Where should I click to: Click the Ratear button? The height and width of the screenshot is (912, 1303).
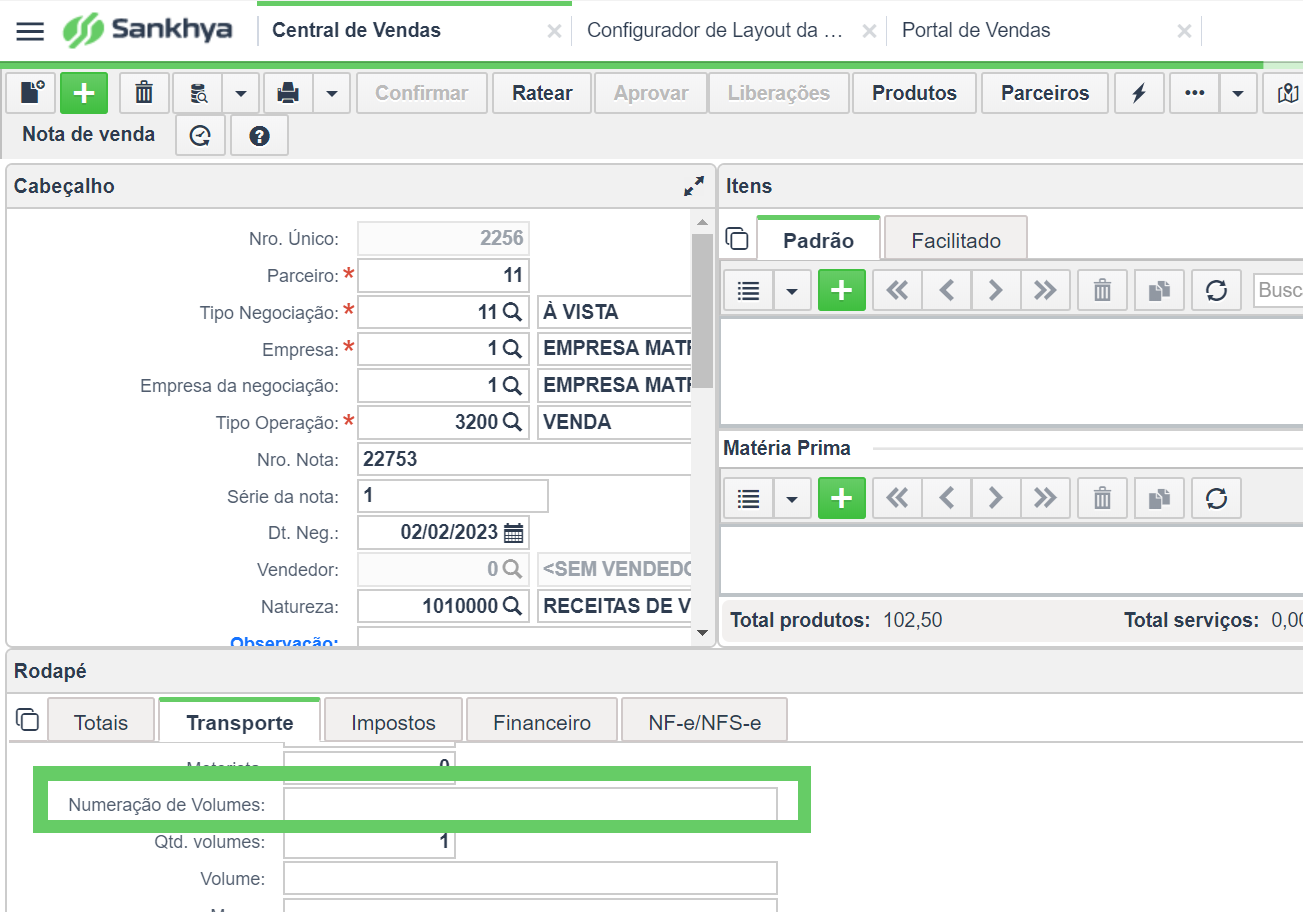(x=542, y=93)
